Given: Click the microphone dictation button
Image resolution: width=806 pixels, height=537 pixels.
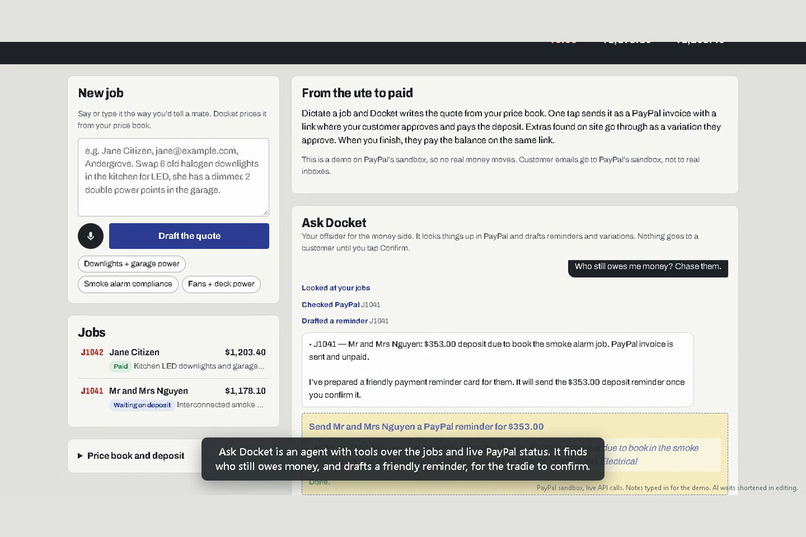Looking at the screenshot, I should 90,236.
